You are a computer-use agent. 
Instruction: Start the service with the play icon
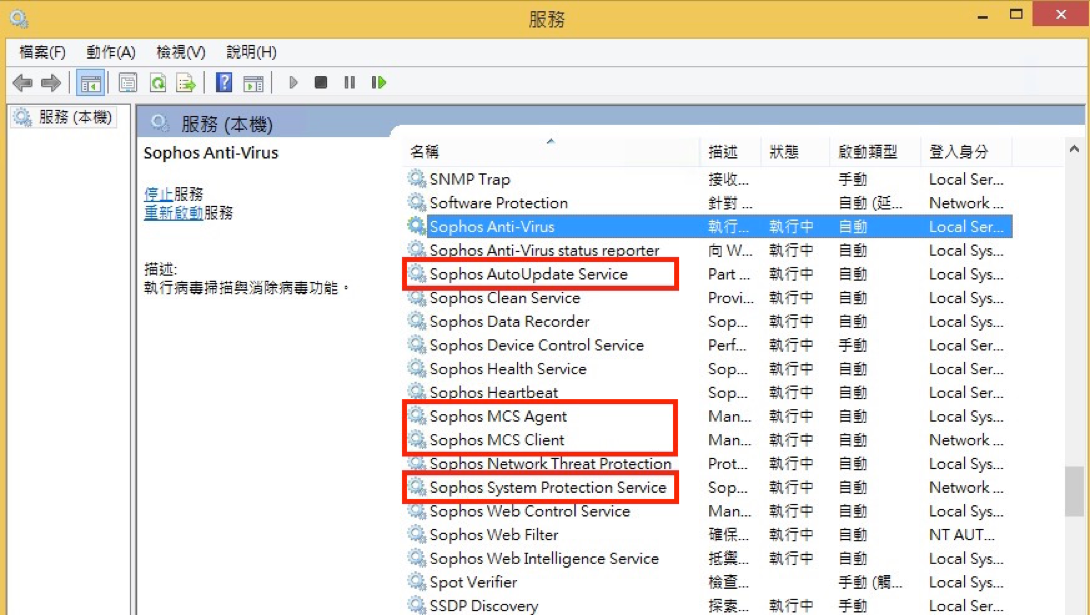click(293, 83)
